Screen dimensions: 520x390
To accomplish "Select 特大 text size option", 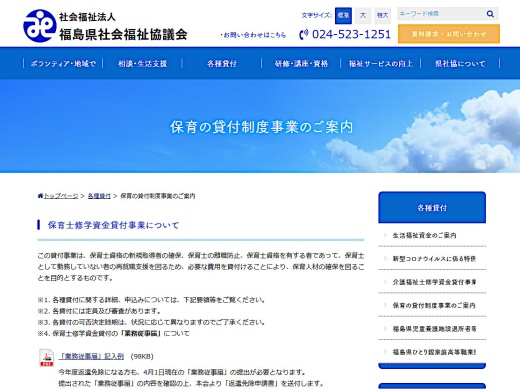I will pyautogui.click(x=382, y=15).
